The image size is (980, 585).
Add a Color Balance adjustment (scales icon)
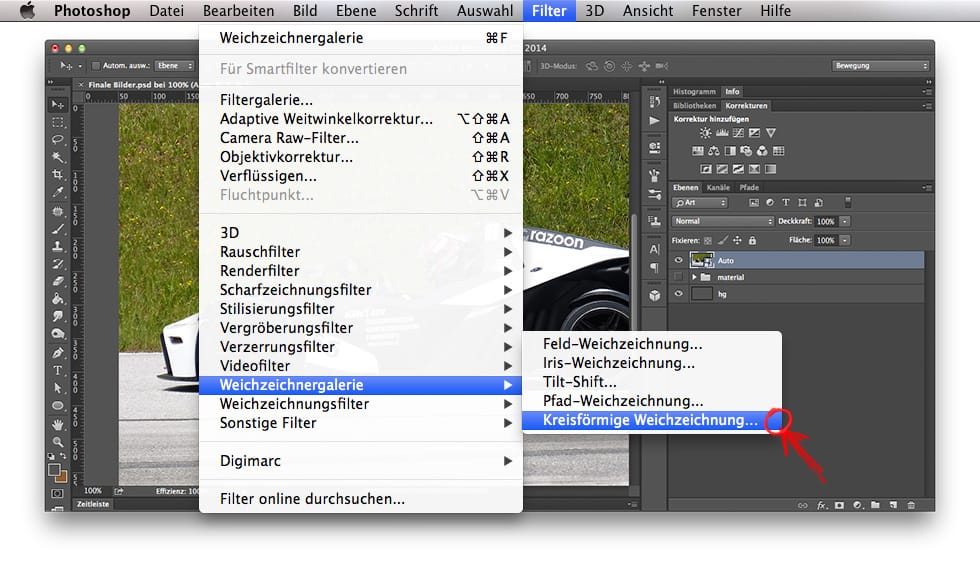pyautogui.click(x=714, y=151)
